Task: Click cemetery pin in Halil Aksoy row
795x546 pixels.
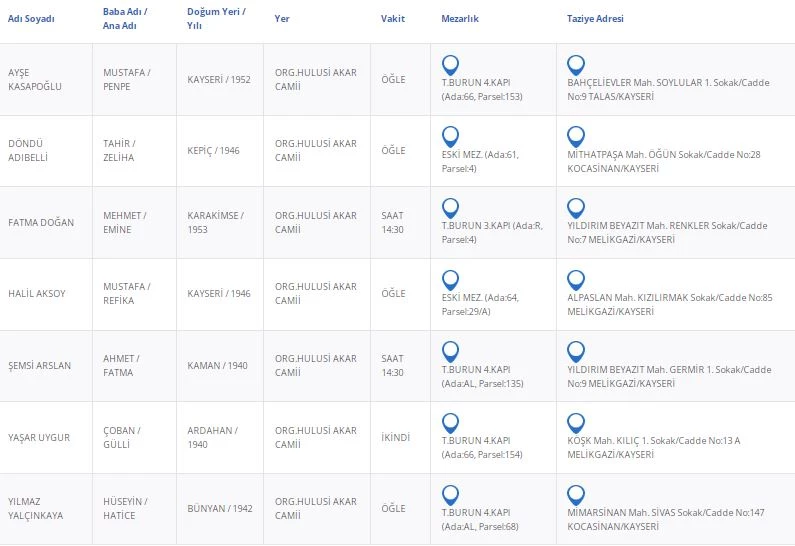Action: click(x=450, y=279)
